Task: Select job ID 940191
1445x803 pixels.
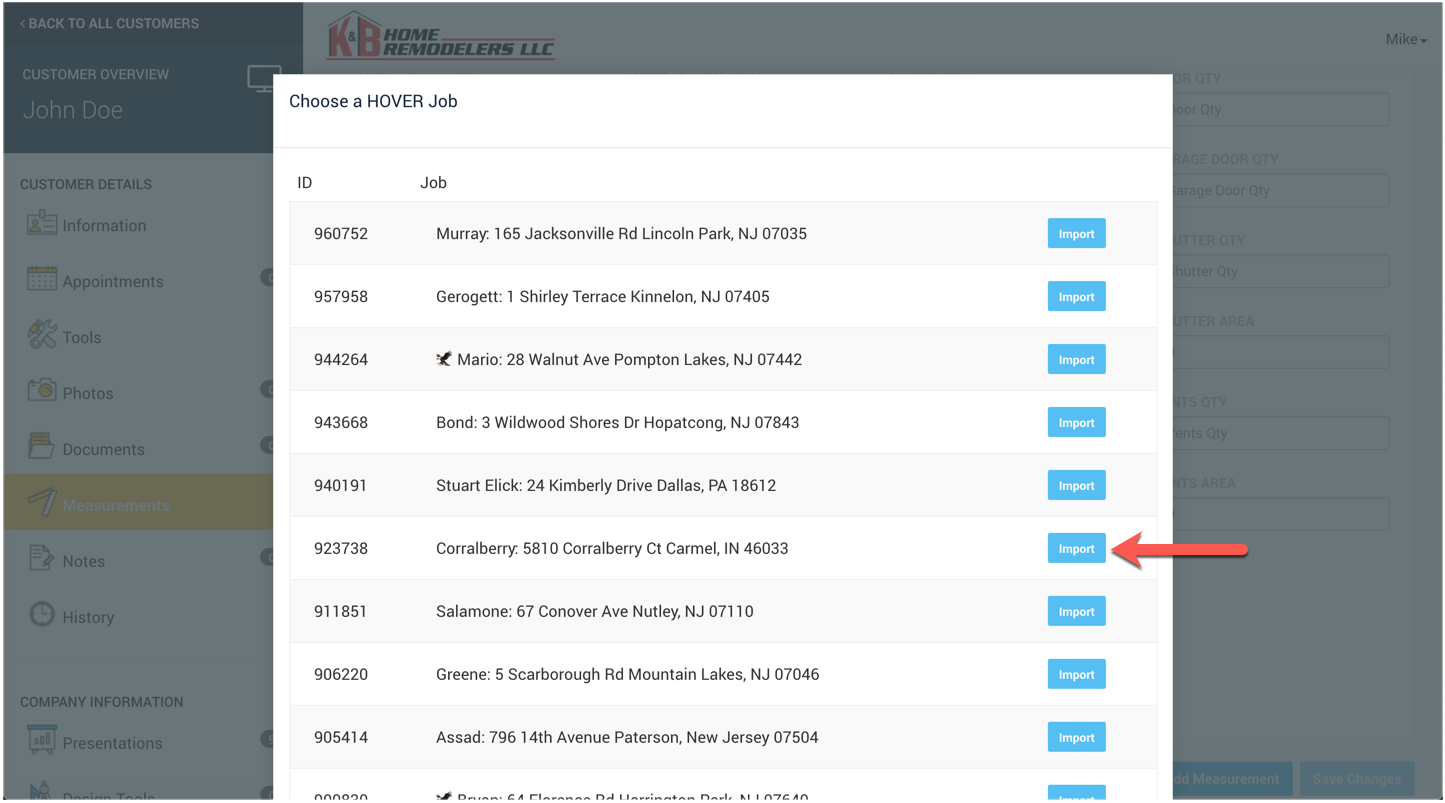Action: [x=341, y=486]
